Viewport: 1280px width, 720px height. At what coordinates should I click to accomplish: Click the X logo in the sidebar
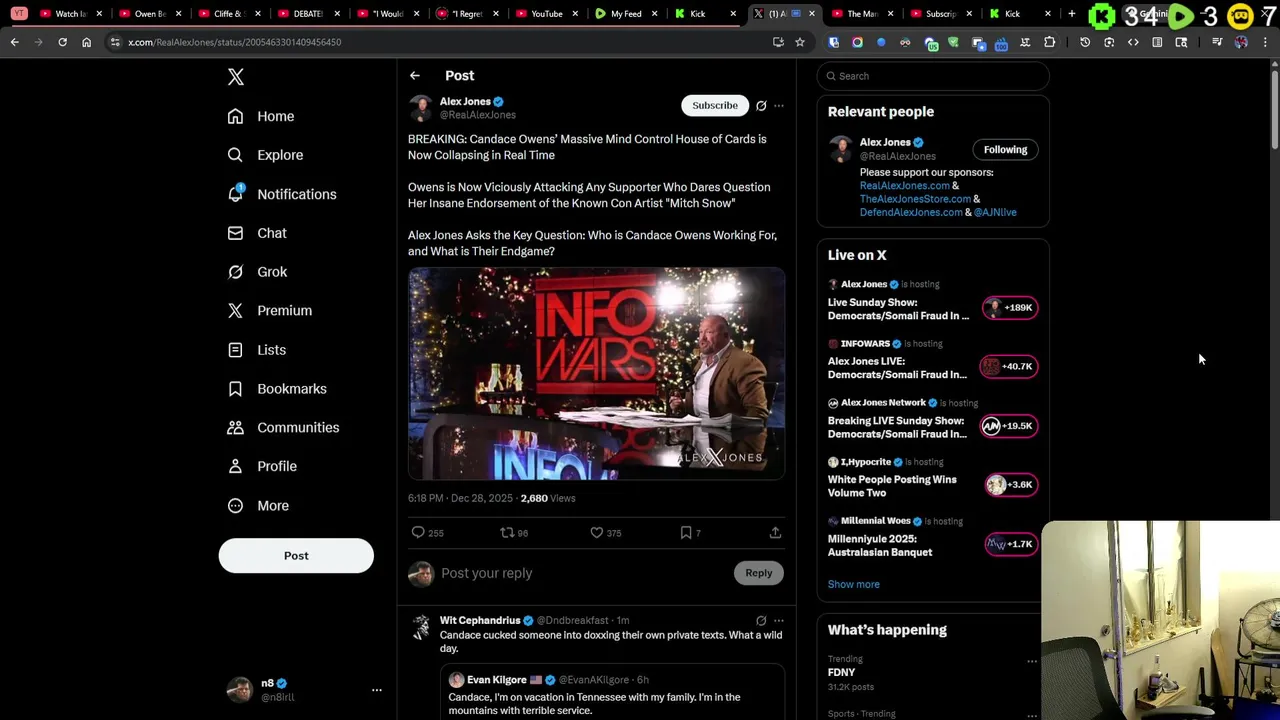(236, 77)
